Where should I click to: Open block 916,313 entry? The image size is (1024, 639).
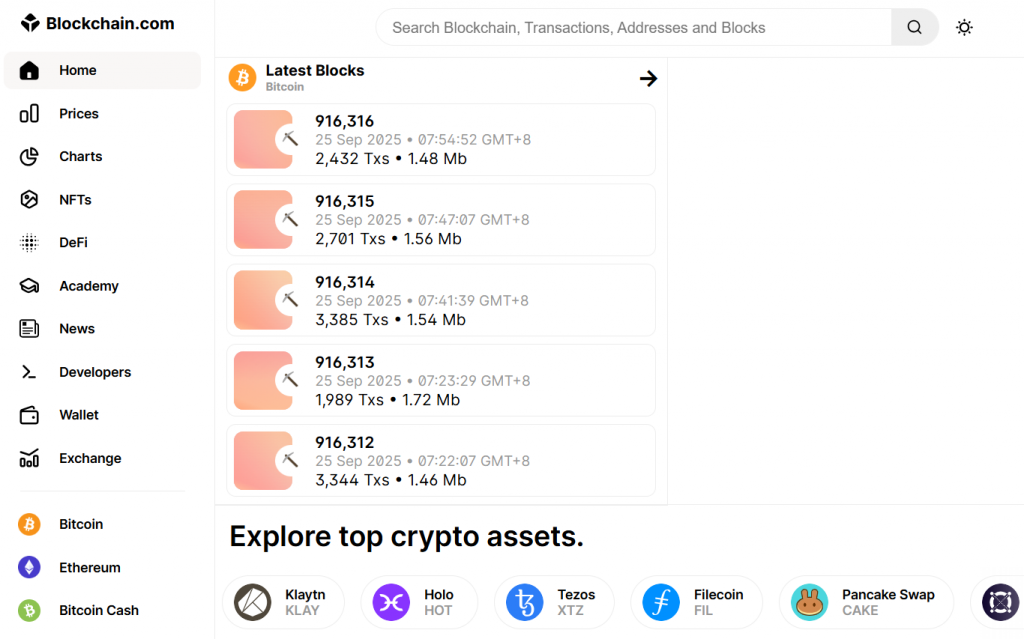(x=440, y=381)
